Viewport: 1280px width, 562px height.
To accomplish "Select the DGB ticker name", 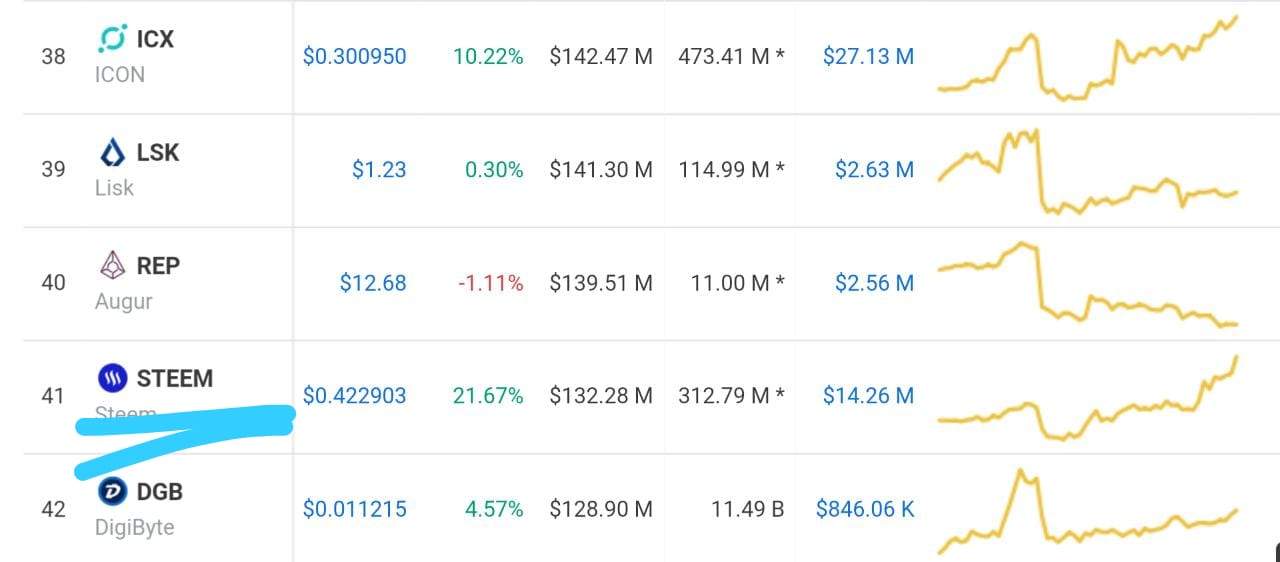I will tap(160, 491).
